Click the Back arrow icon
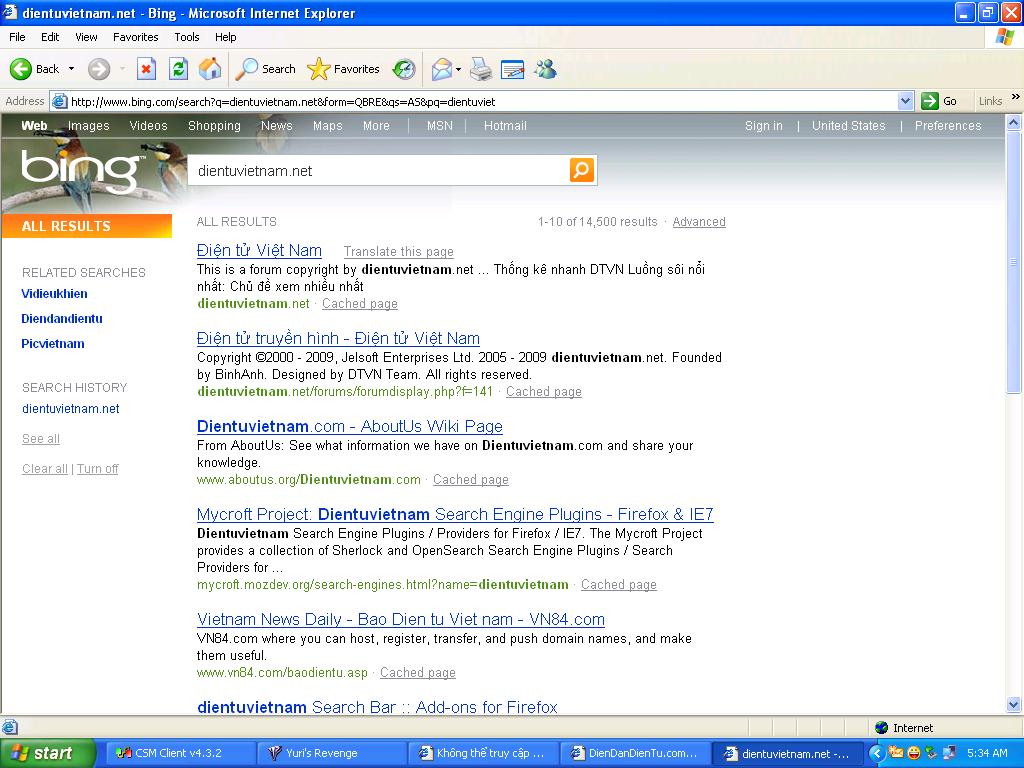This screenshot has width=1024, height=768. (20, 69)
